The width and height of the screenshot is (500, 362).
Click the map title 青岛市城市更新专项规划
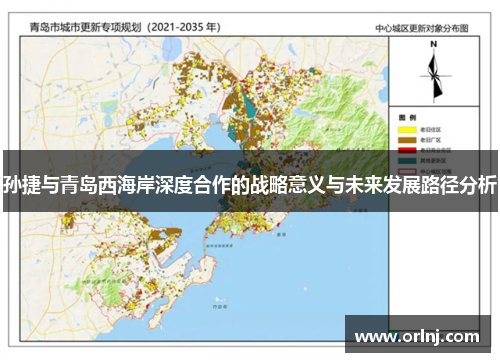click(x=85, y=27)
